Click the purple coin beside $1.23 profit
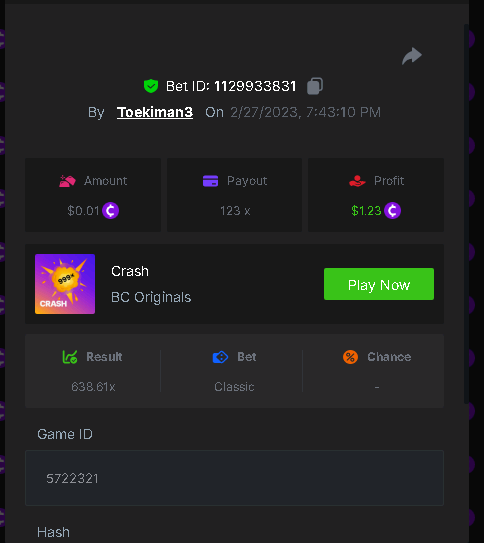This screenshot has width=484, height=543. click(x=393, y=210)
